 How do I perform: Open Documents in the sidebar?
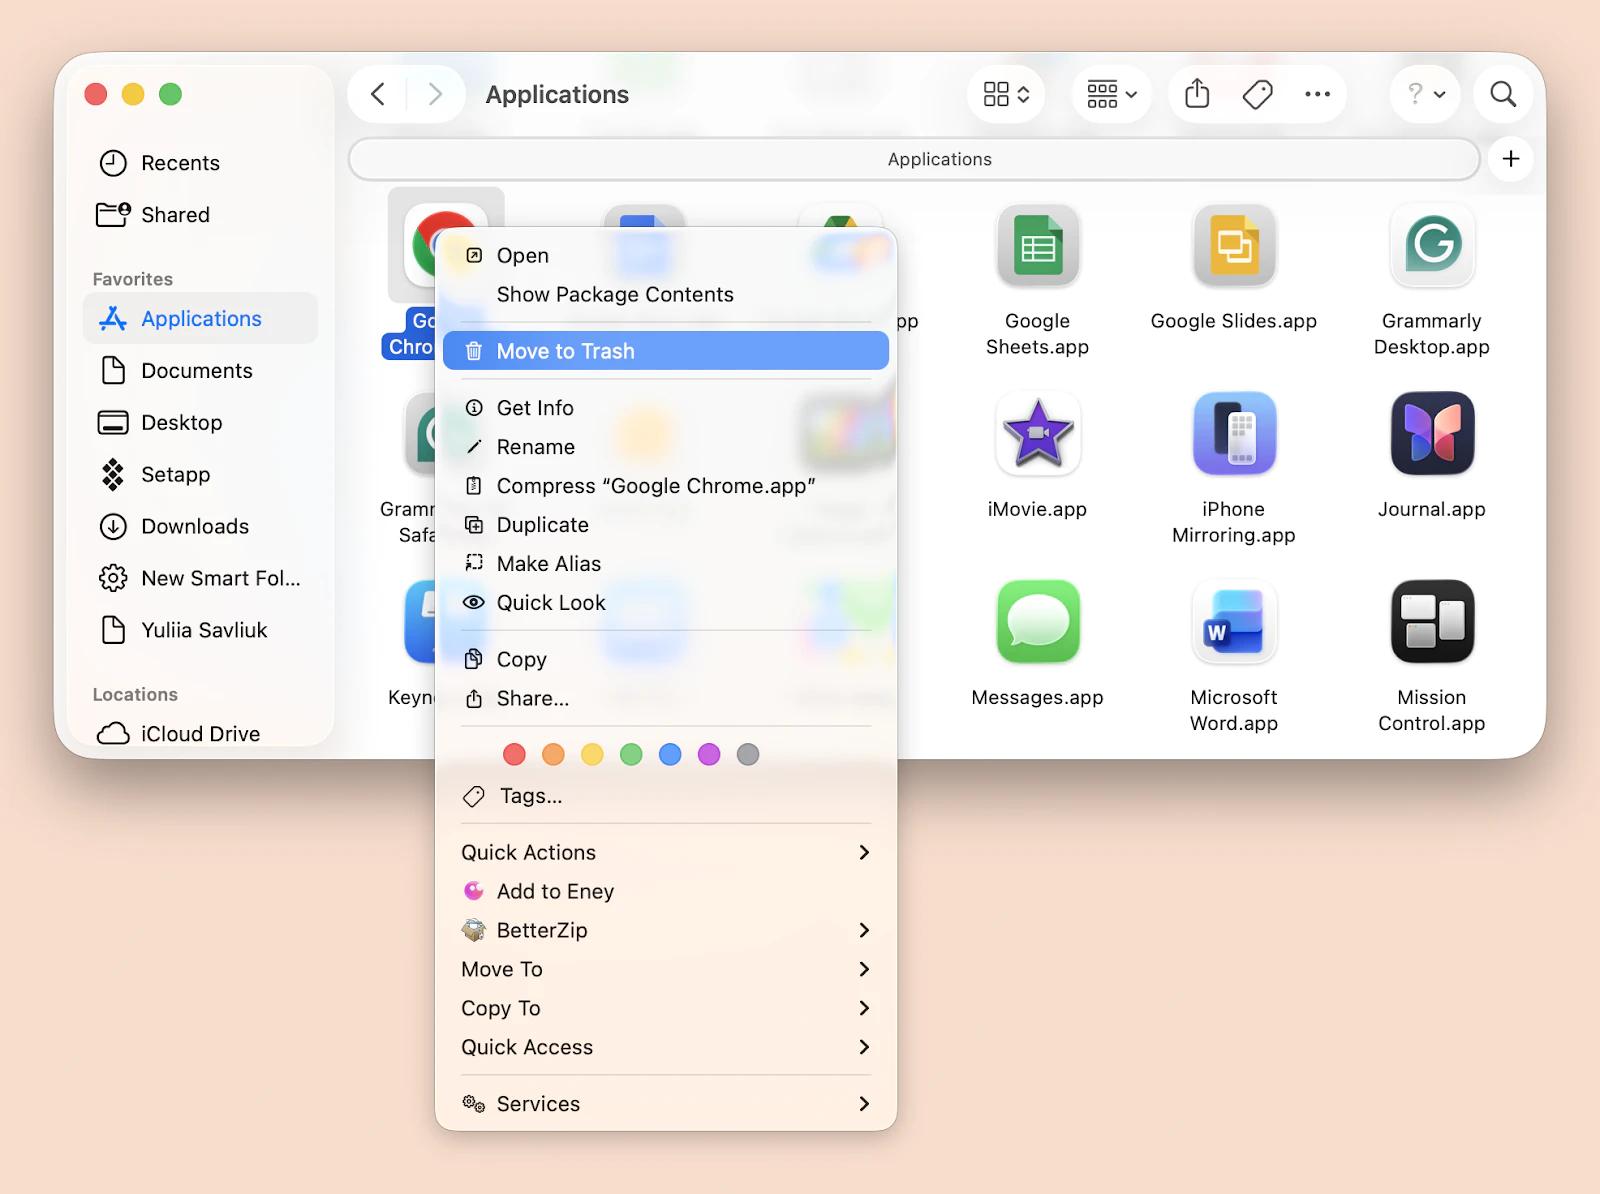(x=197, y=371)
